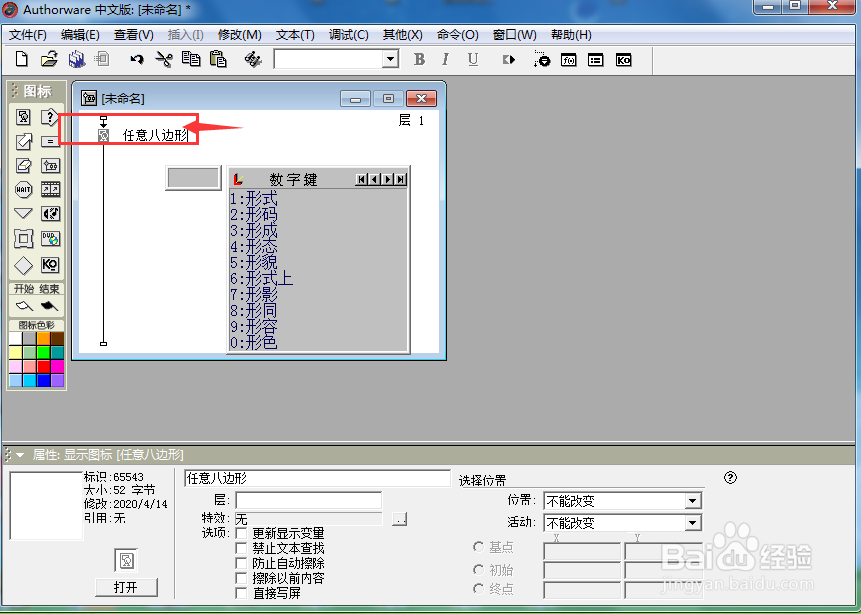Choose the WAIT icon

click(x=23, y=189)
